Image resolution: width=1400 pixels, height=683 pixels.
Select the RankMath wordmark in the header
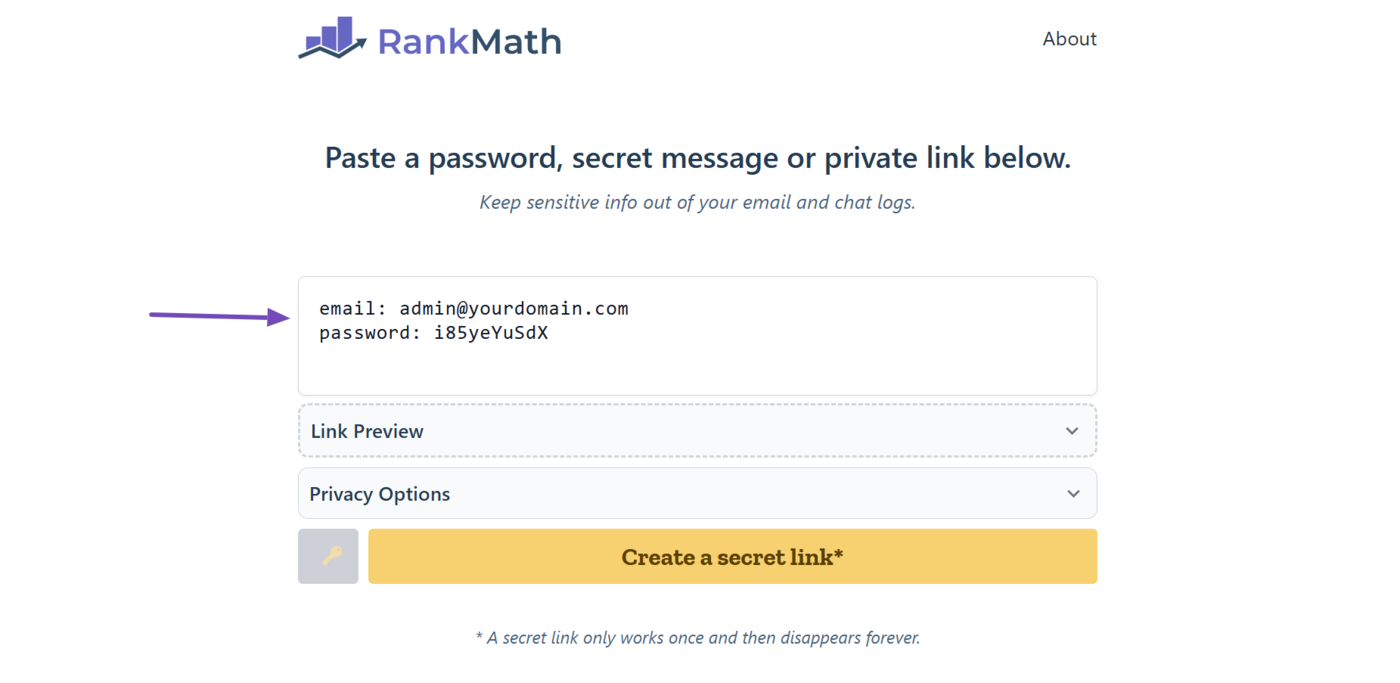point(469,40)
